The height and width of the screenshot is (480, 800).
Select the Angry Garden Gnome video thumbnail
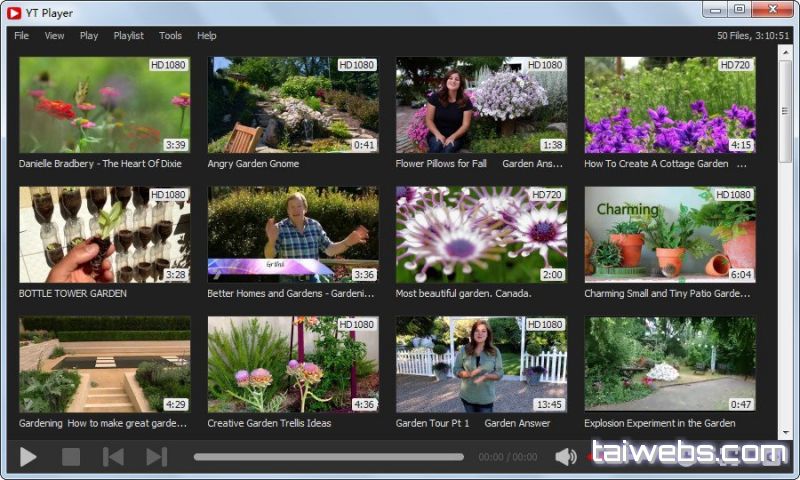(293, 104)
